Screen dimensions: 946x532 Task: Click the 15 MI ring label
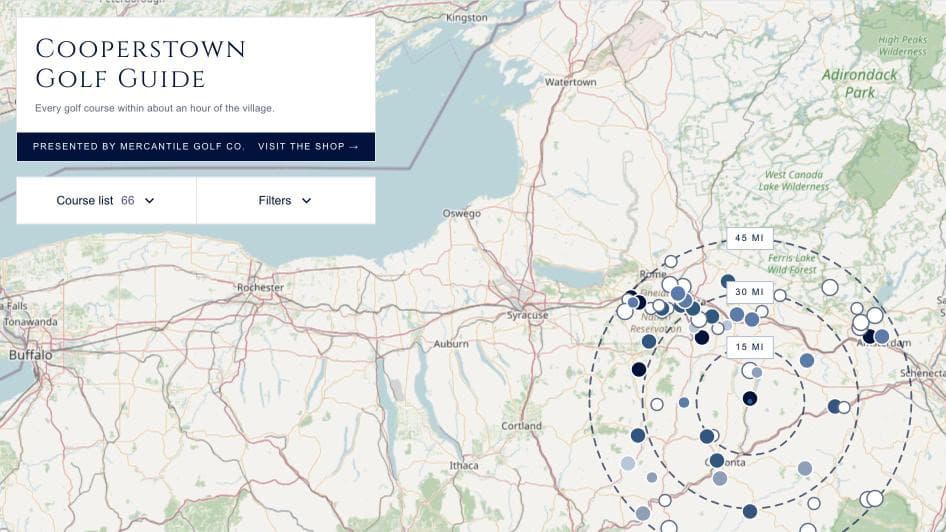[x=749, y=347]
